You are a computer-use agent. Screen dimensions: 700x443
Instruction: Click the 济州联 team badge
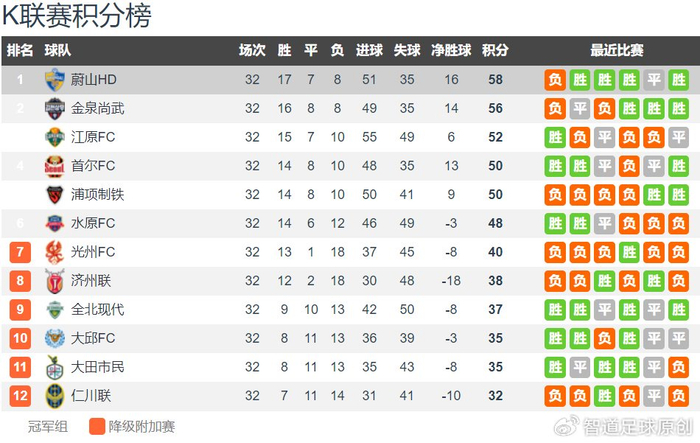(54, 281)
